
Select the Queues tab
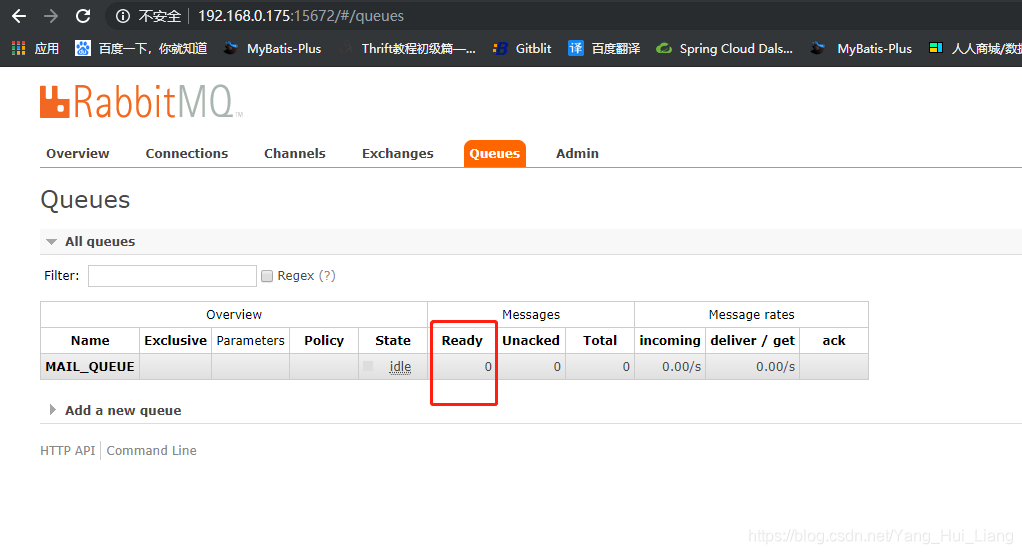[x=495, y=154]
